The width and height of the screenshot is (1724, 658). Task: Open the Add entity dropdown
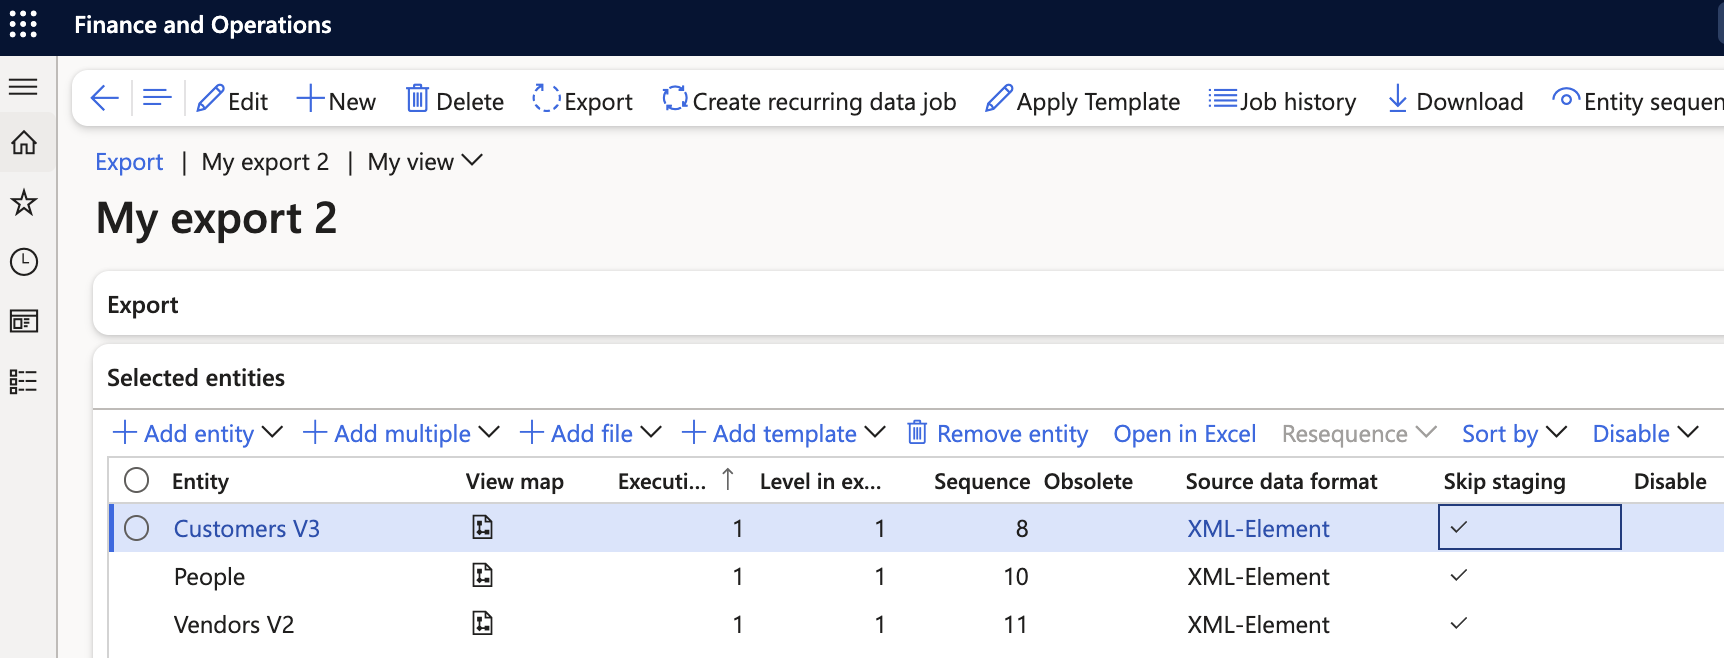click(198, 433)
